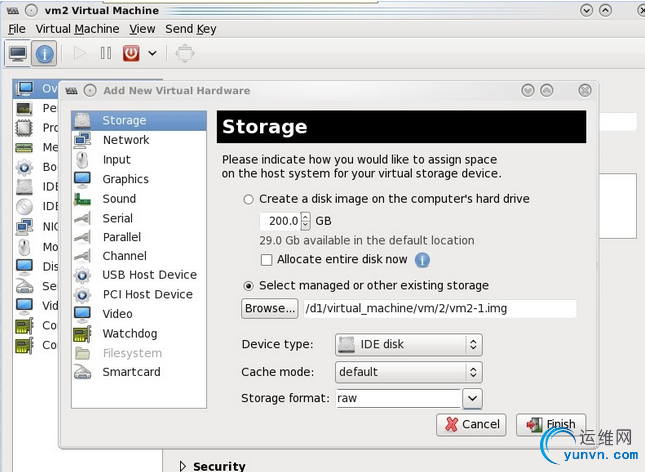Select 'Create a disk image' radio button
Screen dimensions: 645x472
(249, 199)
